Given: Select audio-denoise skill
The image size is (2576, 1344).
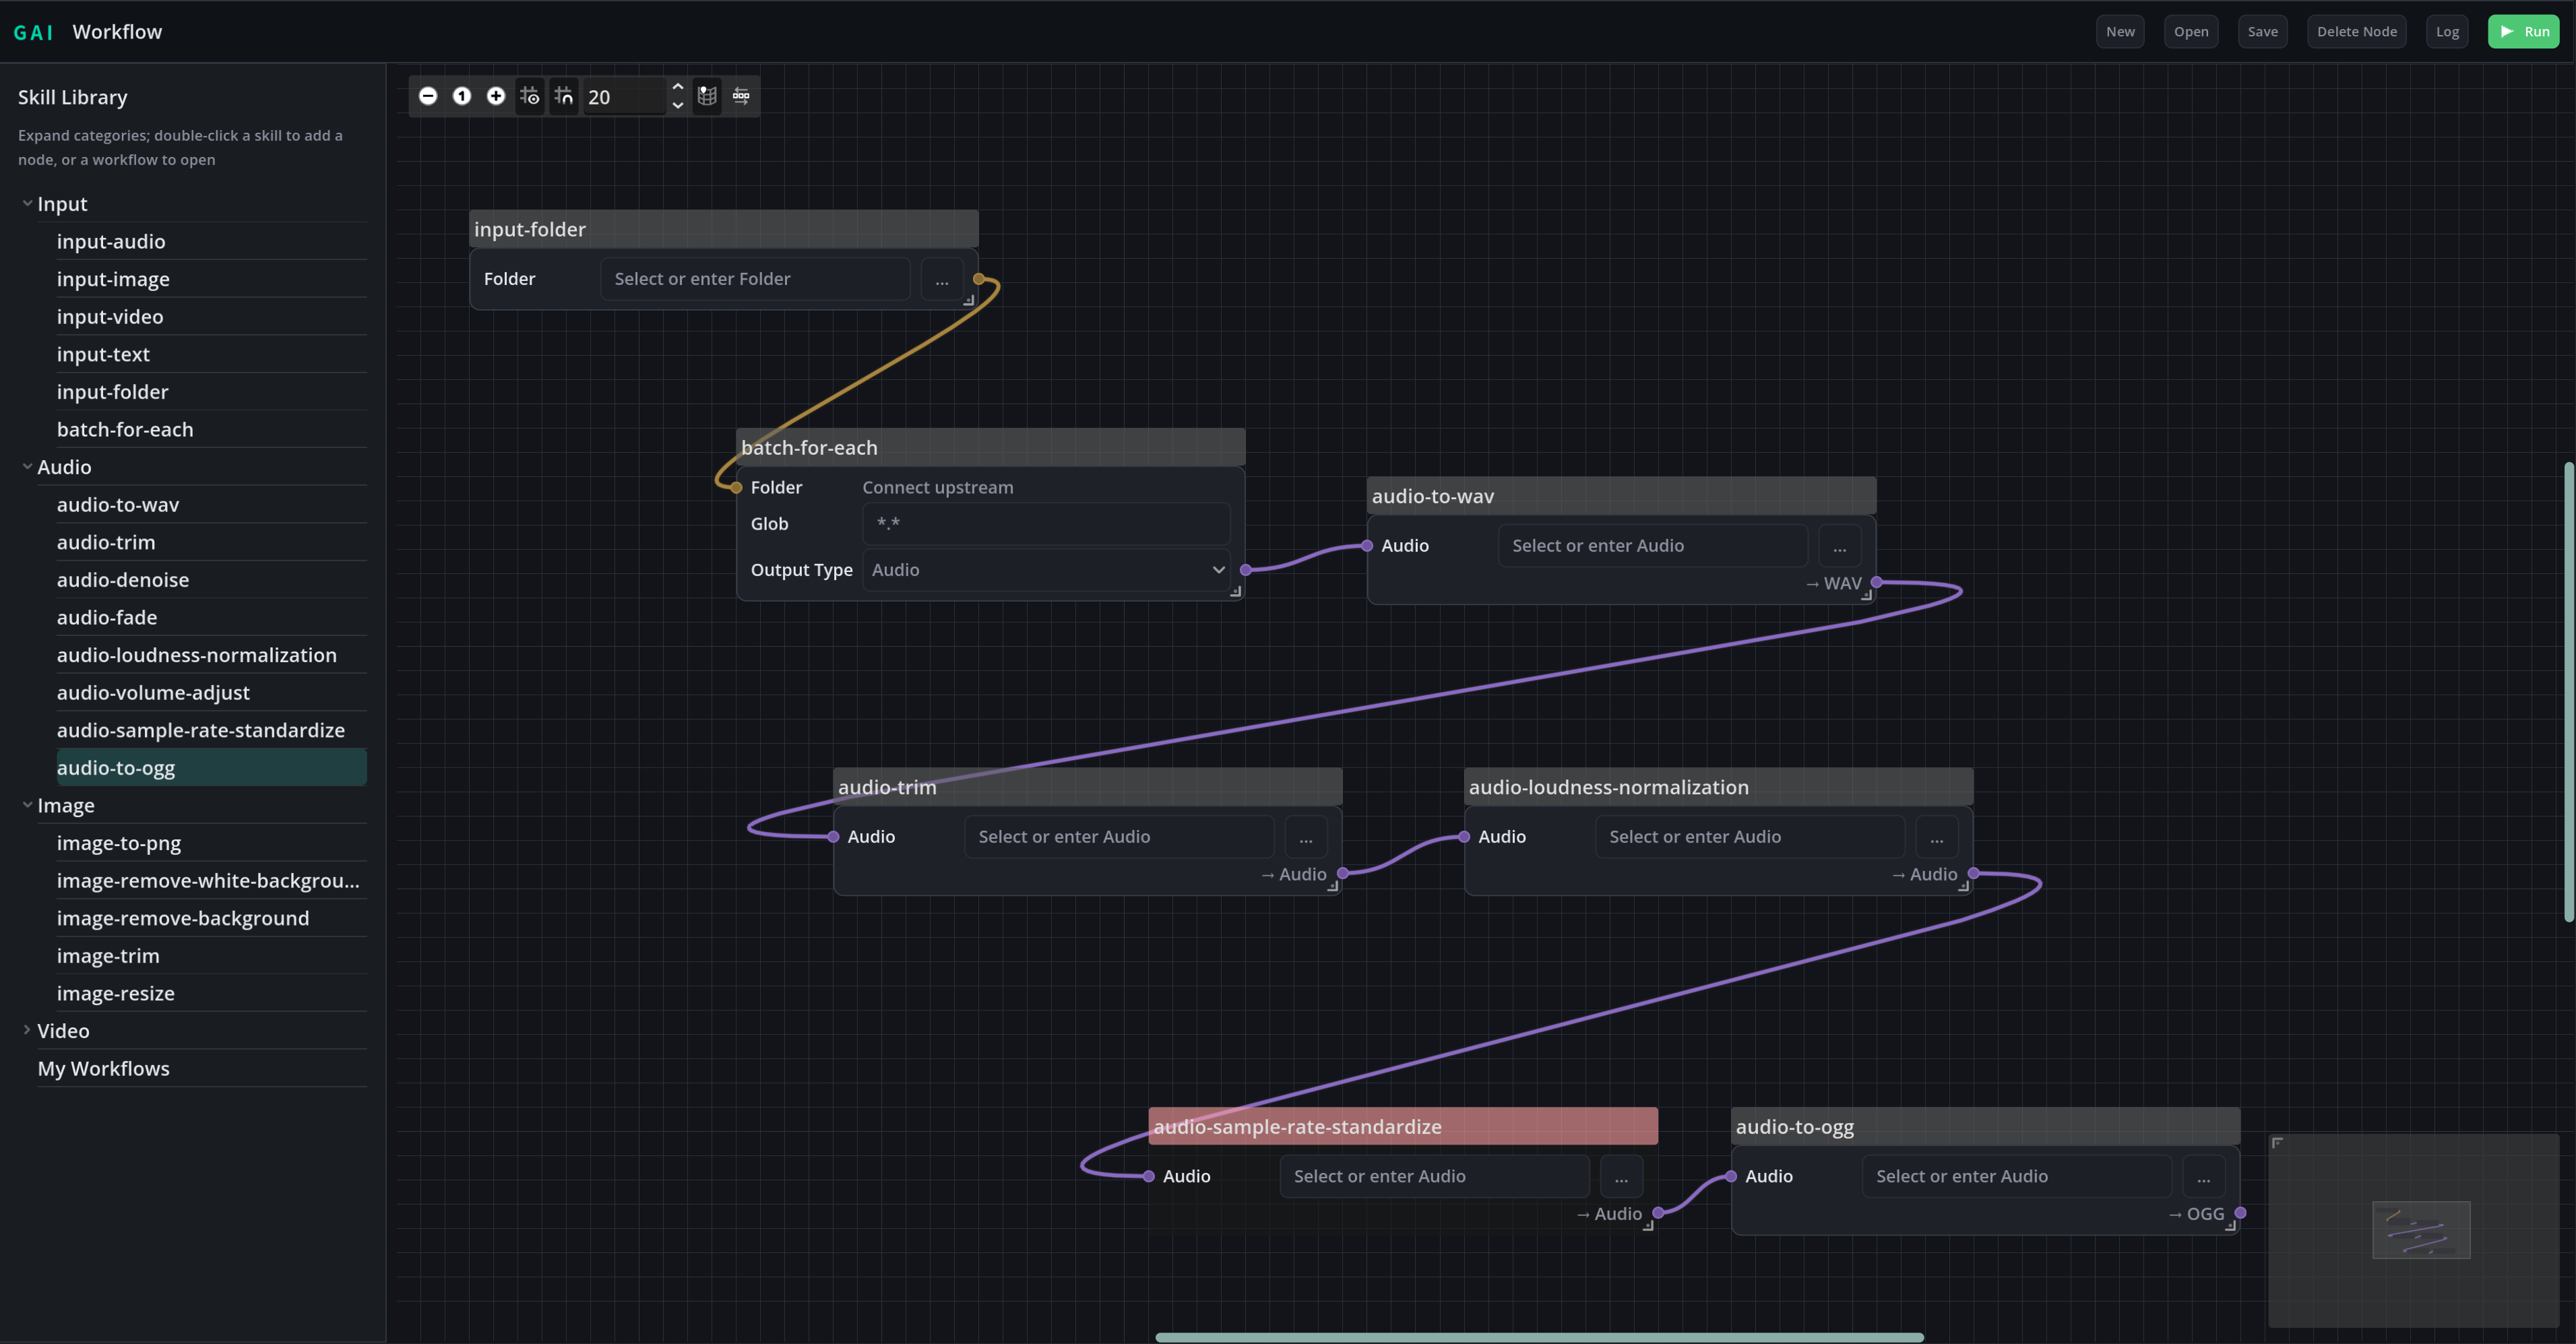Looking at the screenshot, I should pyautogui.click(x=211, y=580).
